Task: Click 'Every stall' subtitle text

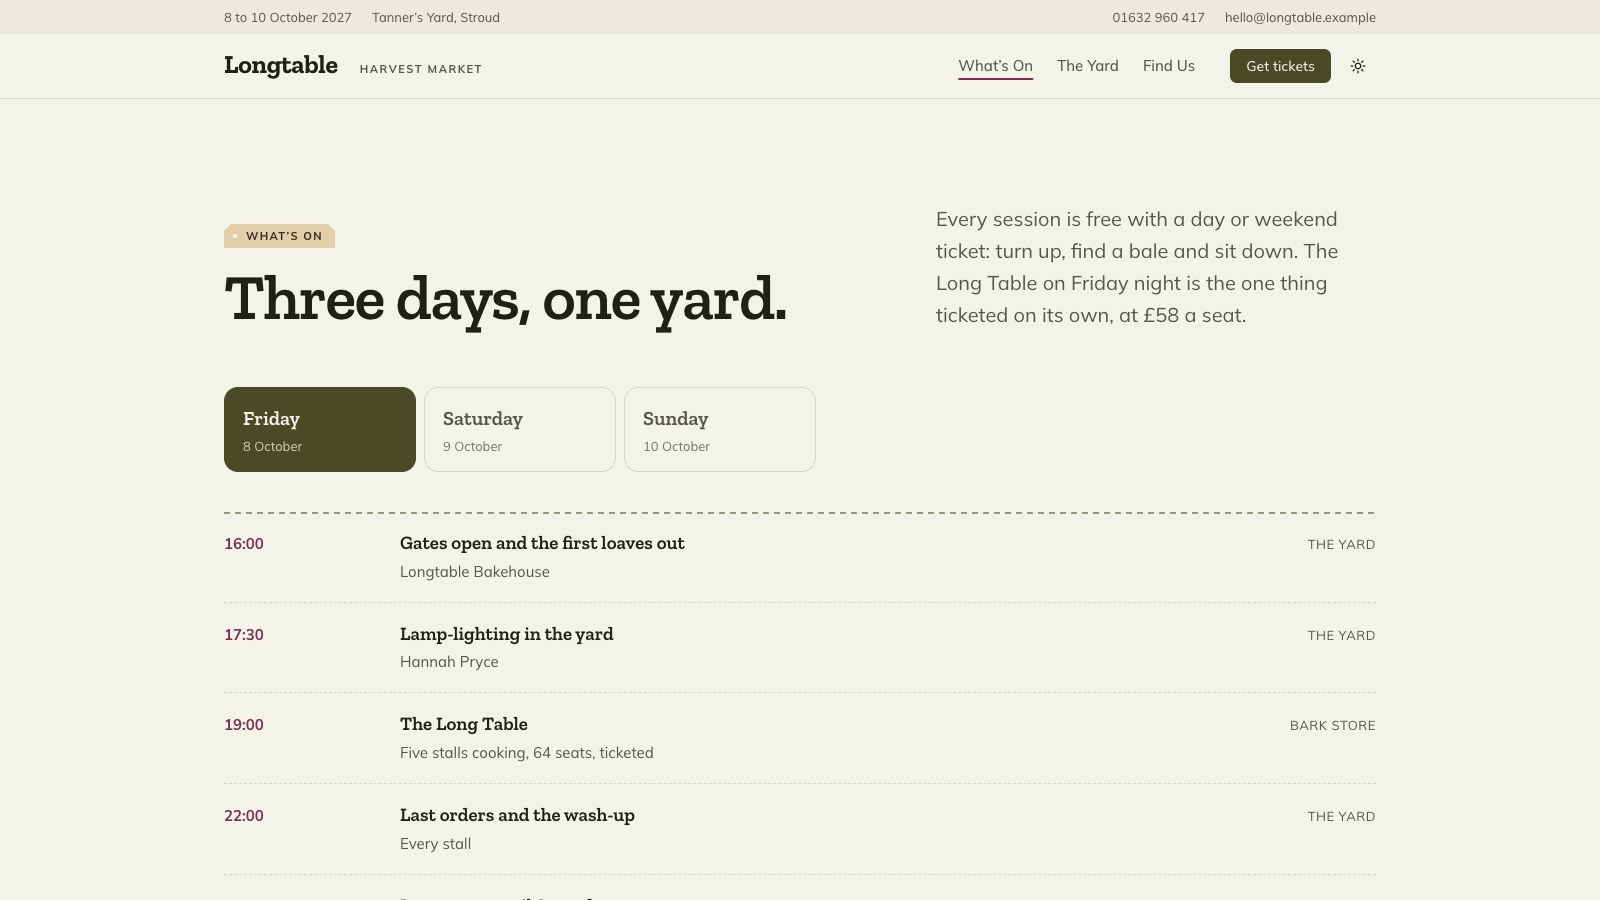Action: (436, 844)
